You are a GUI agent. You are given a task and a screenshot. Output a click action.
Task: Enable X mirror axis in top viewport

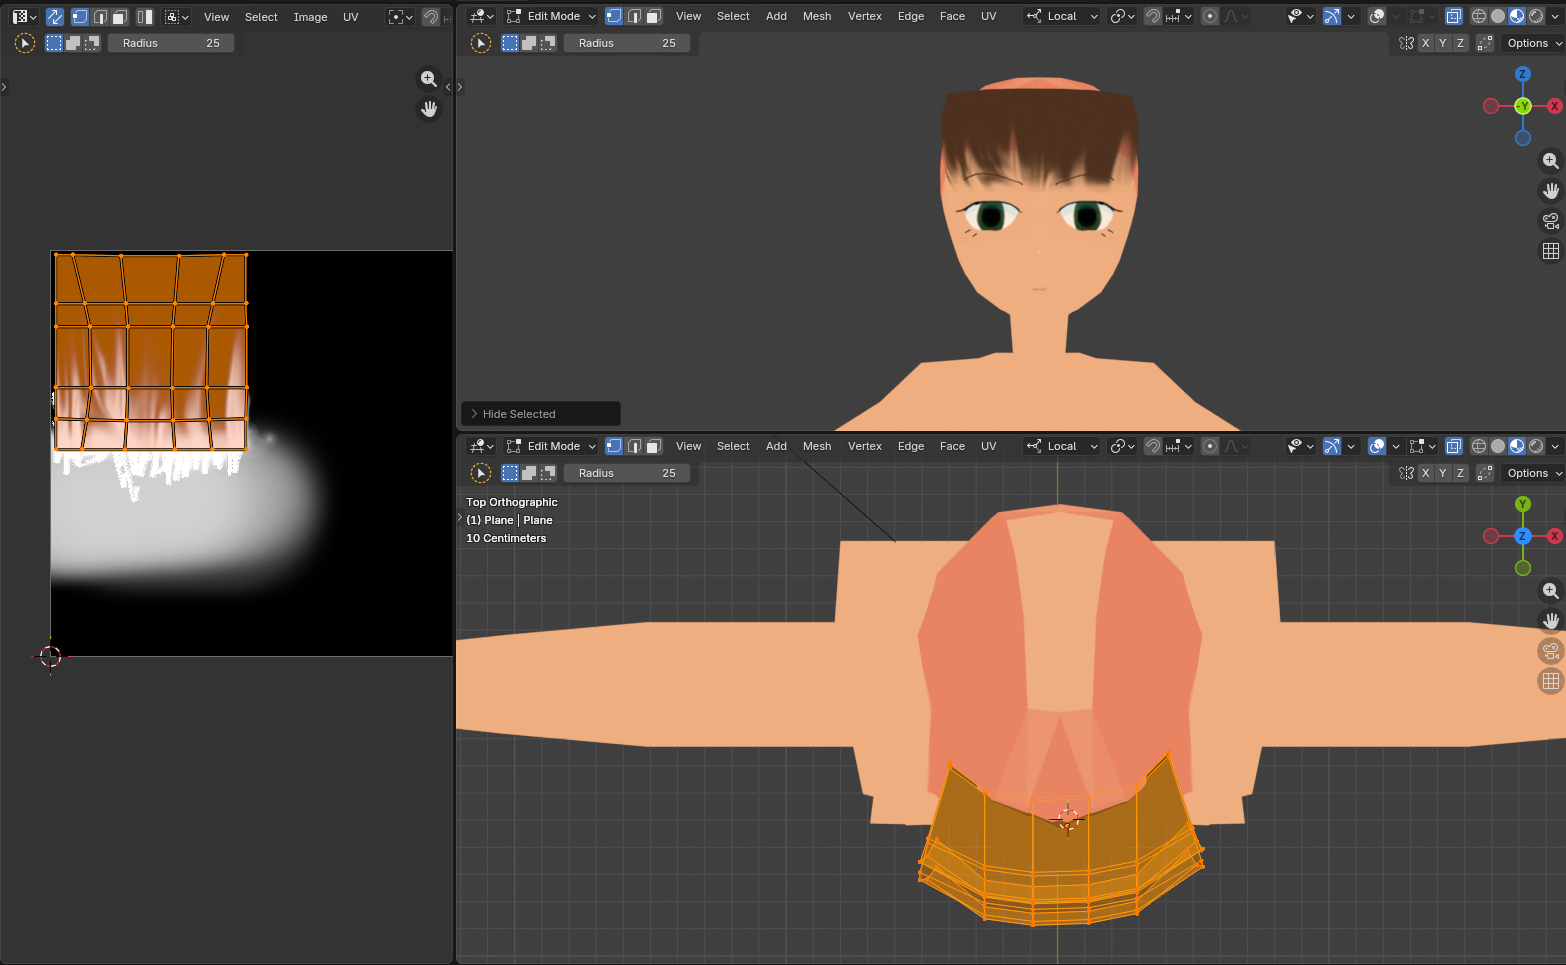(x=1426, y=43)
